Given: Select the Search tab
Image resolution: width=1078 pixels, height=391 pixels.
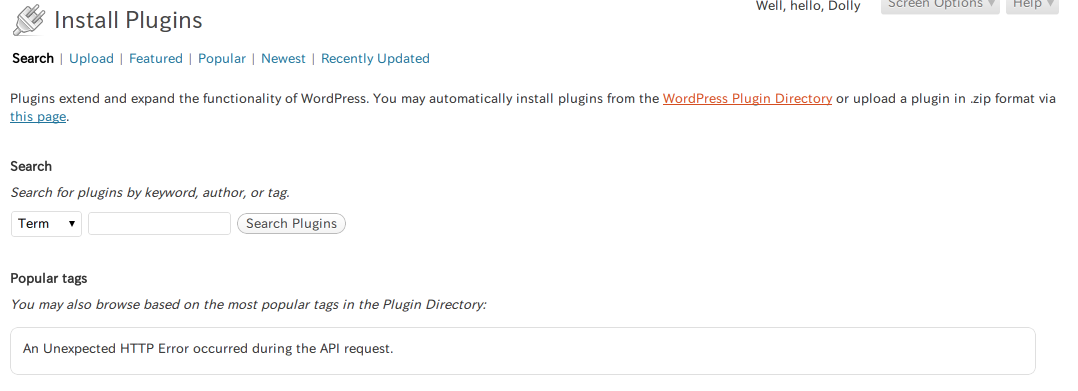Looking at the screenshot, I should tap(33, 58).
